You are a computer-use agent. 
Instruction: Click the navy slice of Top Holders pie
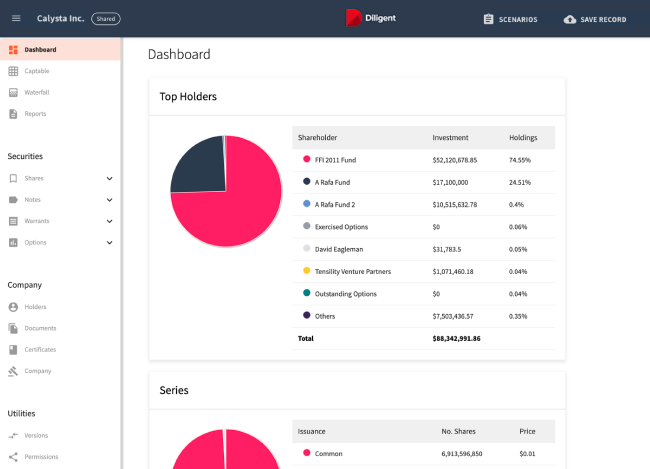[203, 168]
